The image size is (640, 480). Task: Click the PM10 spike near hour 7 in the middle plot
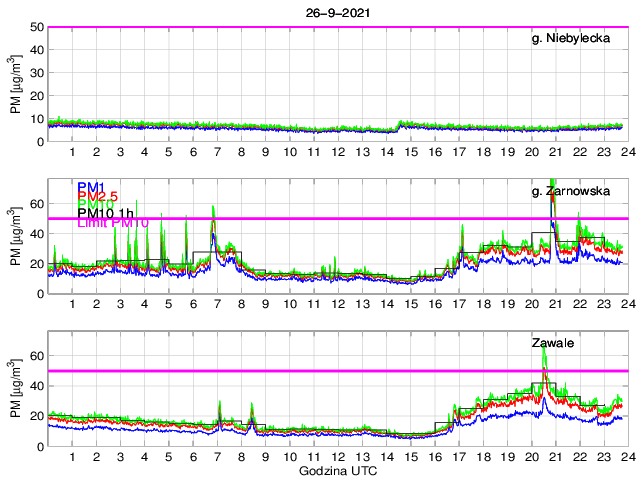coord(213,210)
